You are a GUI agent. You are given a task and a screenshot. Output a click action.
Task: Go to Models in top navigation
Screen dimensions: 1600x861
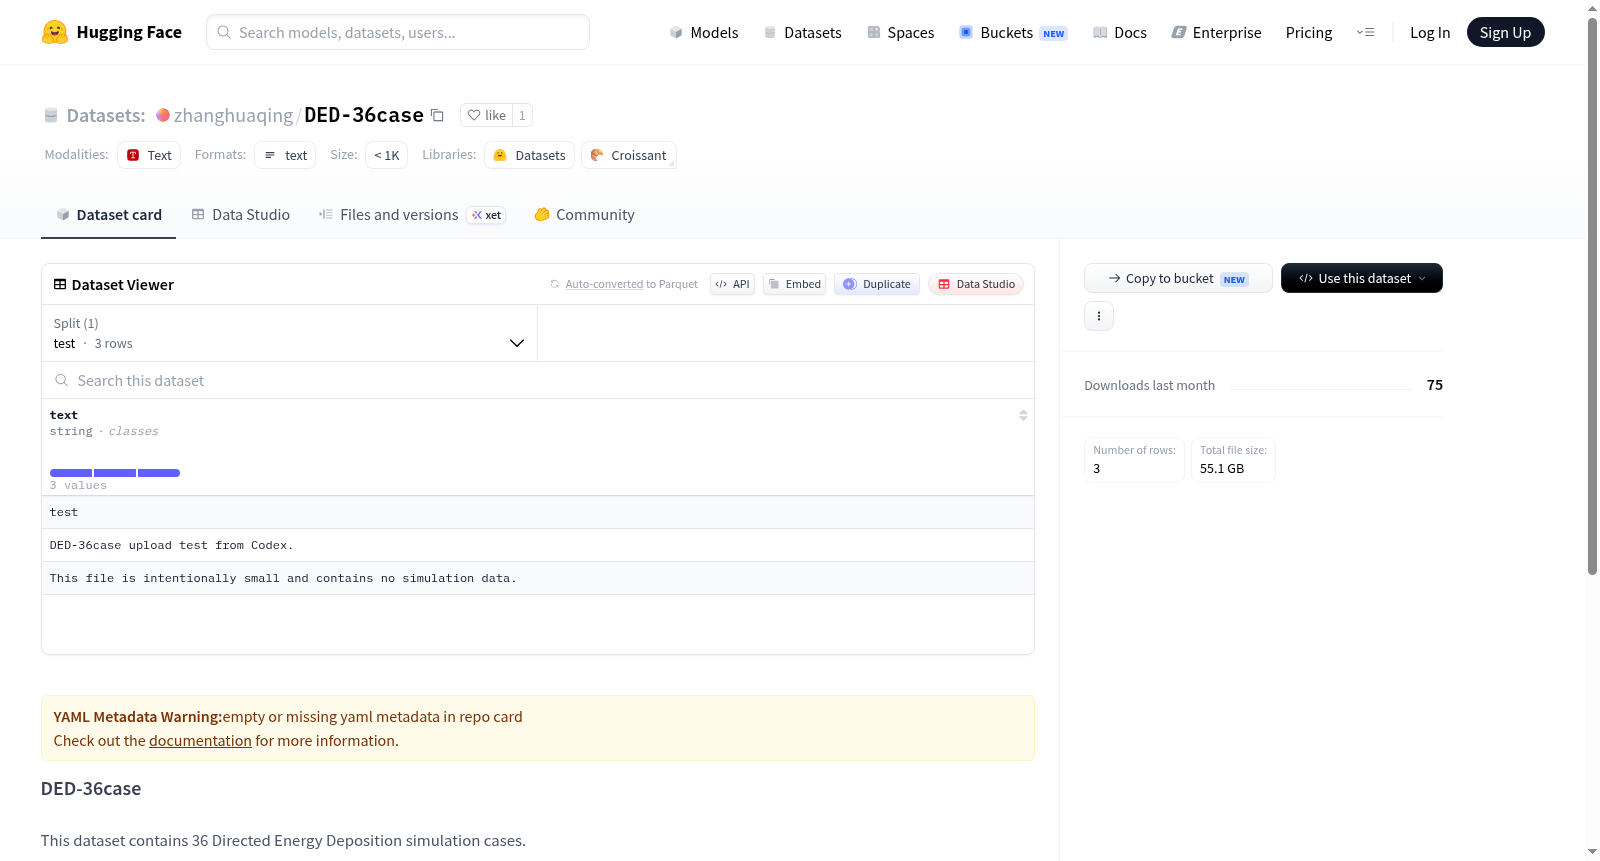tap(704, 32)
